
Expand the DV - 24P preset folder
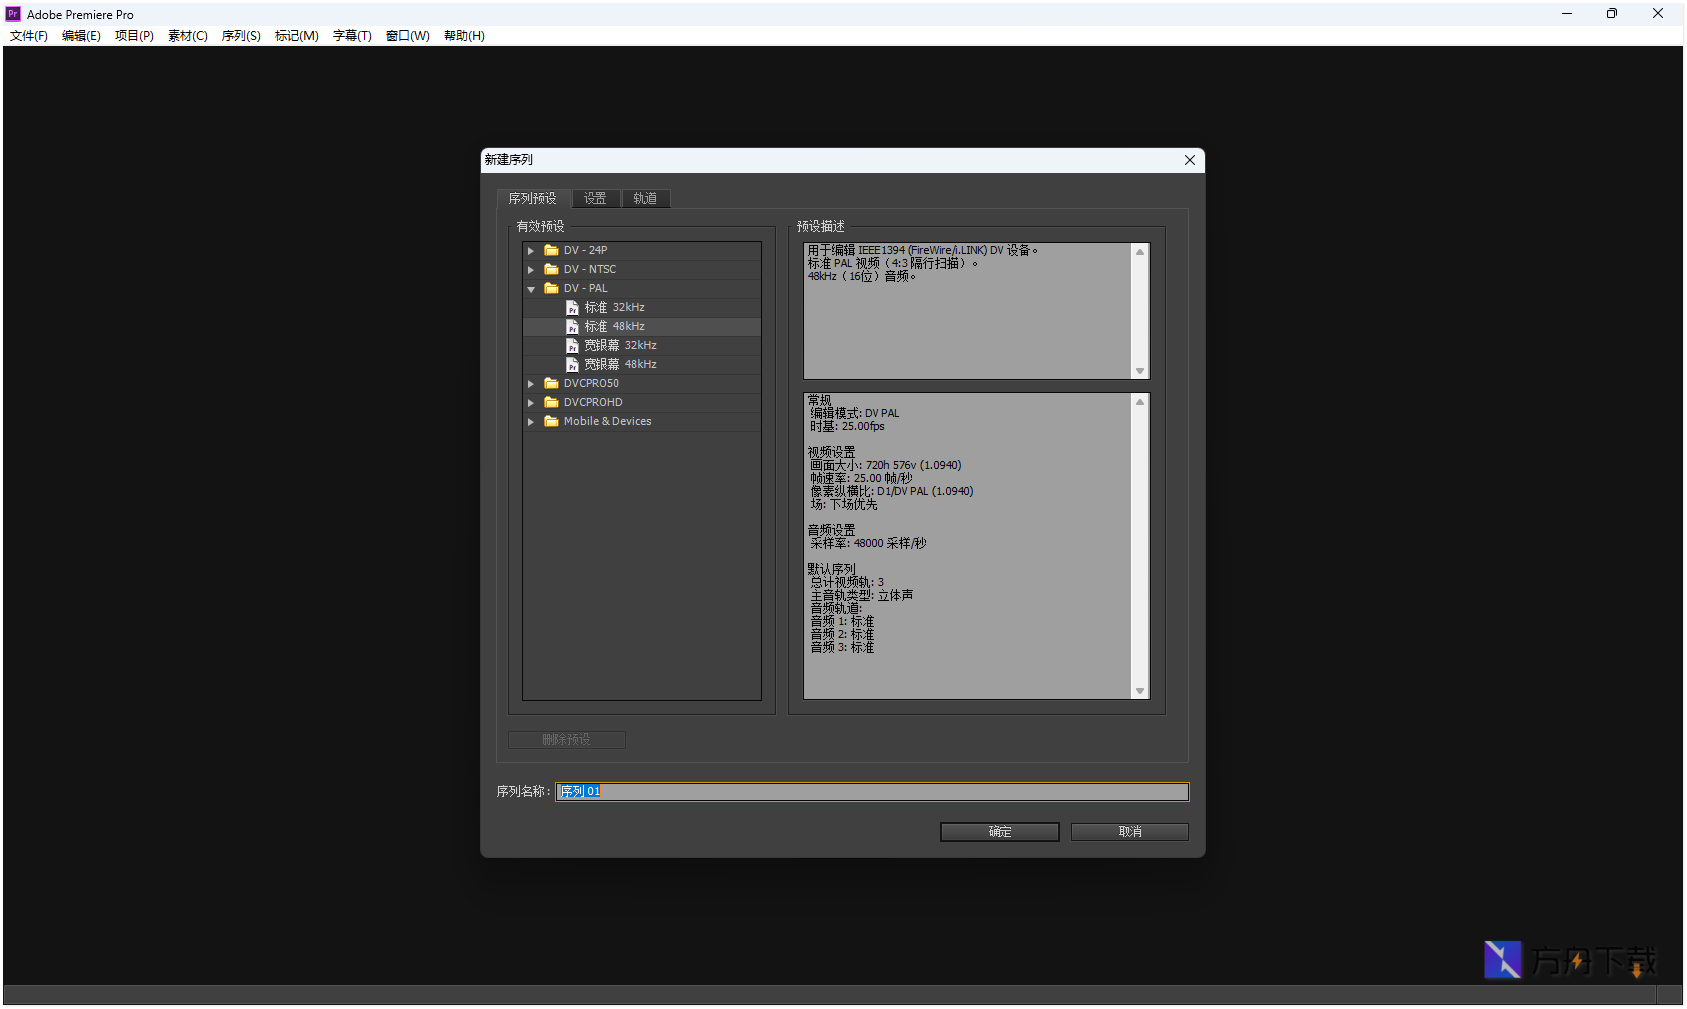(x=531, y=251)
